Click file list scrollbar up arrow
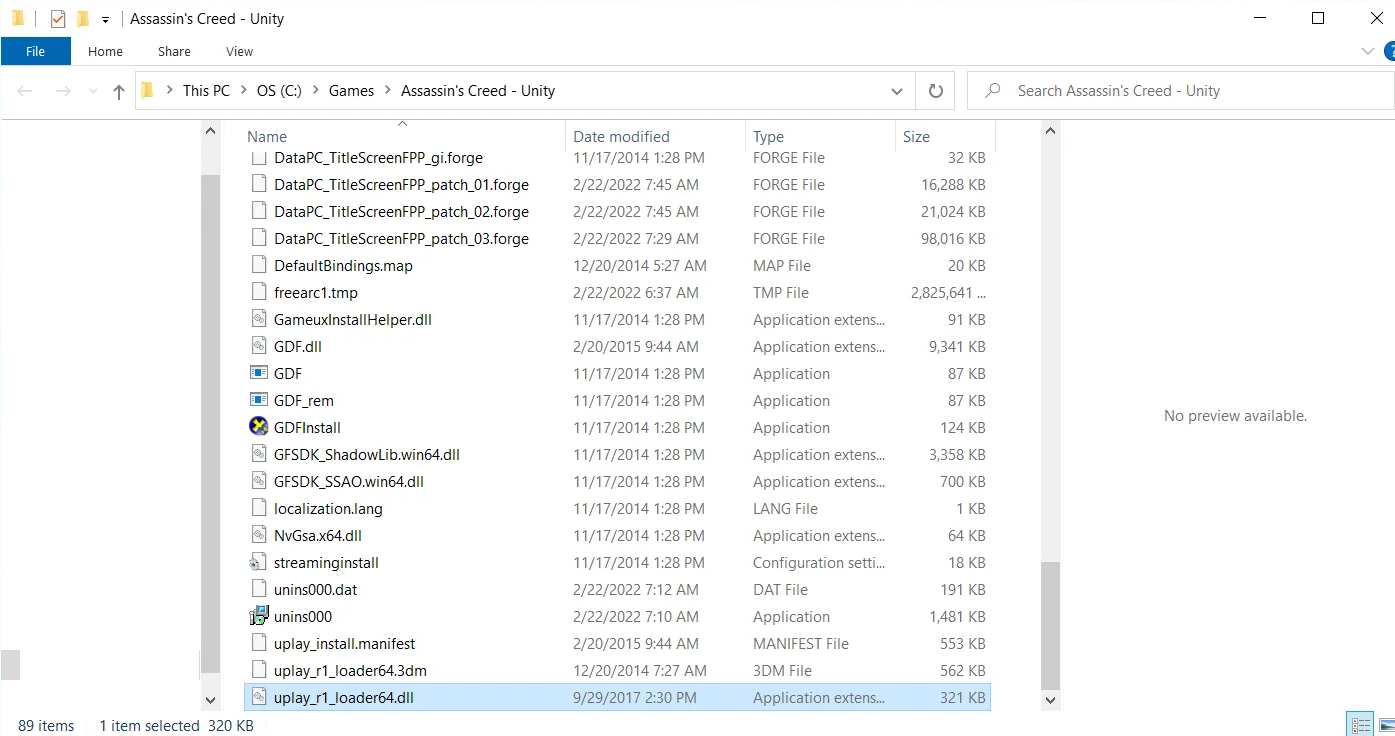Screen dimensions: 1395x736 tap(1050, 131)
